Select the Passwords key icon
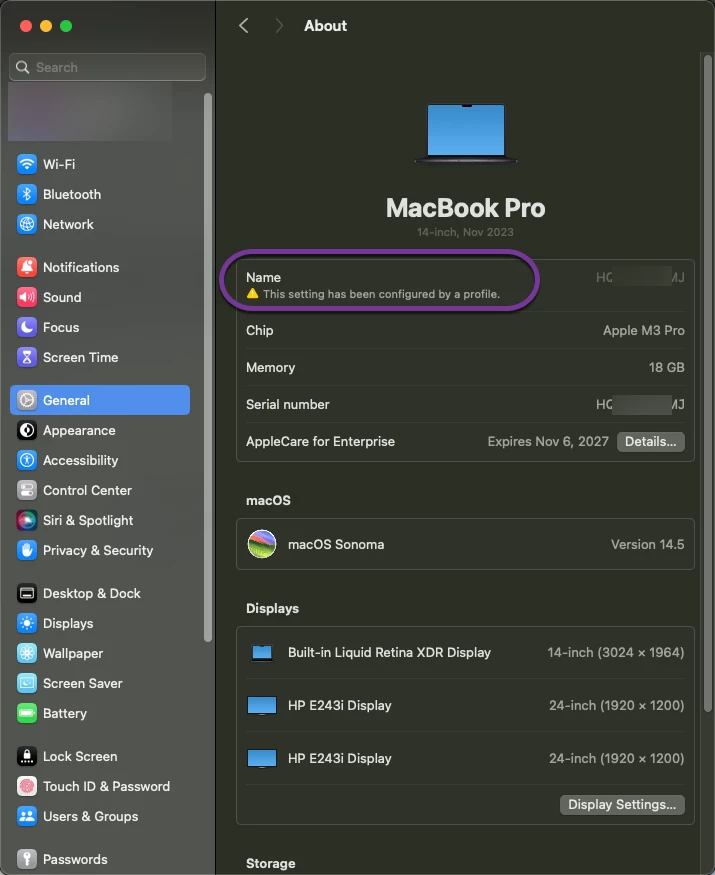 click(x=27, y=859)
